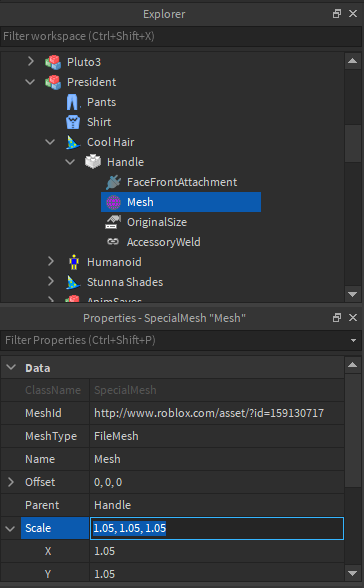Click the ClassName property label

click(53, 390)
